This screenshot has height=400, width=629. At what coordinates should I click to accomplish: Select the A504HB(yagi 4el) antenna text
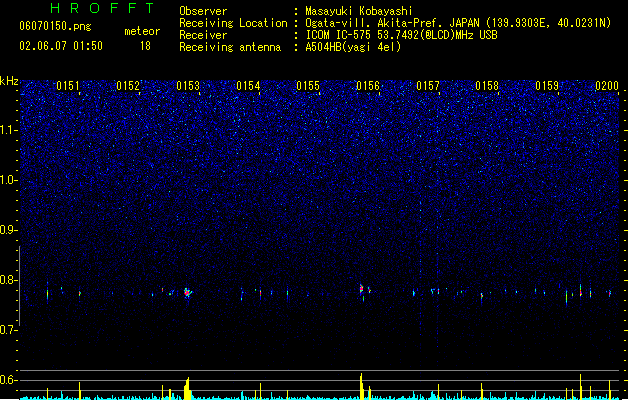click(x=353, y=47)
